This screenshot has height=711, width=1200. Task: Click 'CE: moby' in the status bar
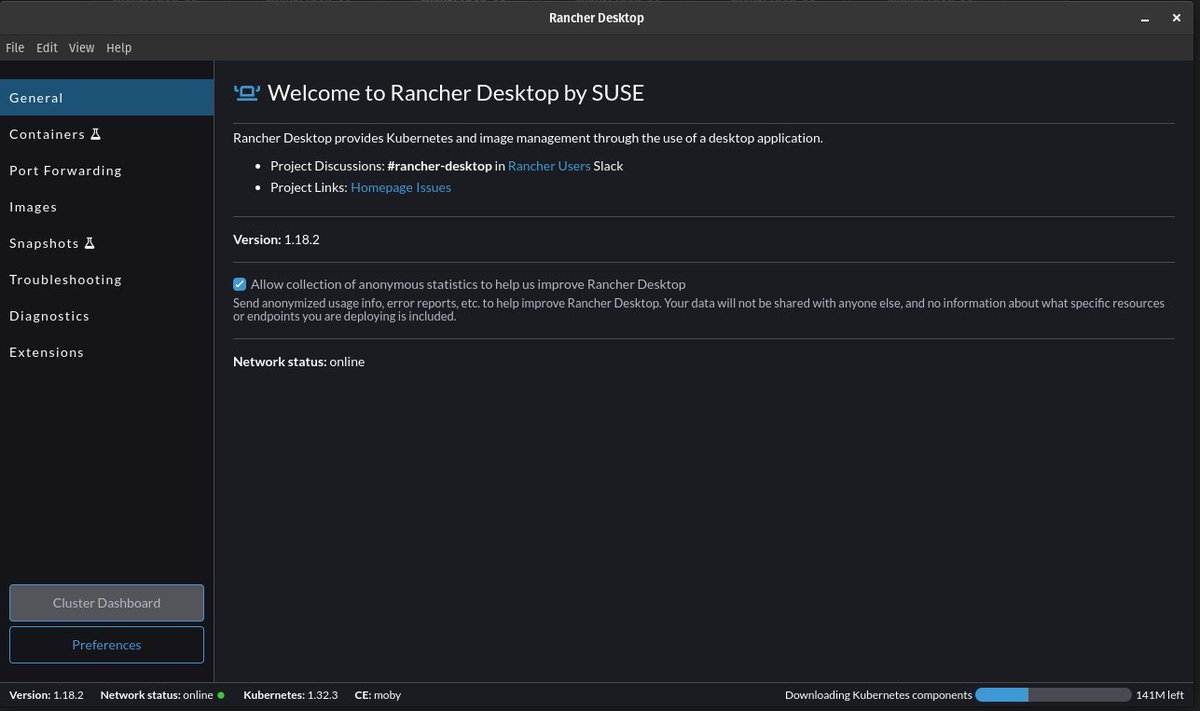tap(378, 695)
